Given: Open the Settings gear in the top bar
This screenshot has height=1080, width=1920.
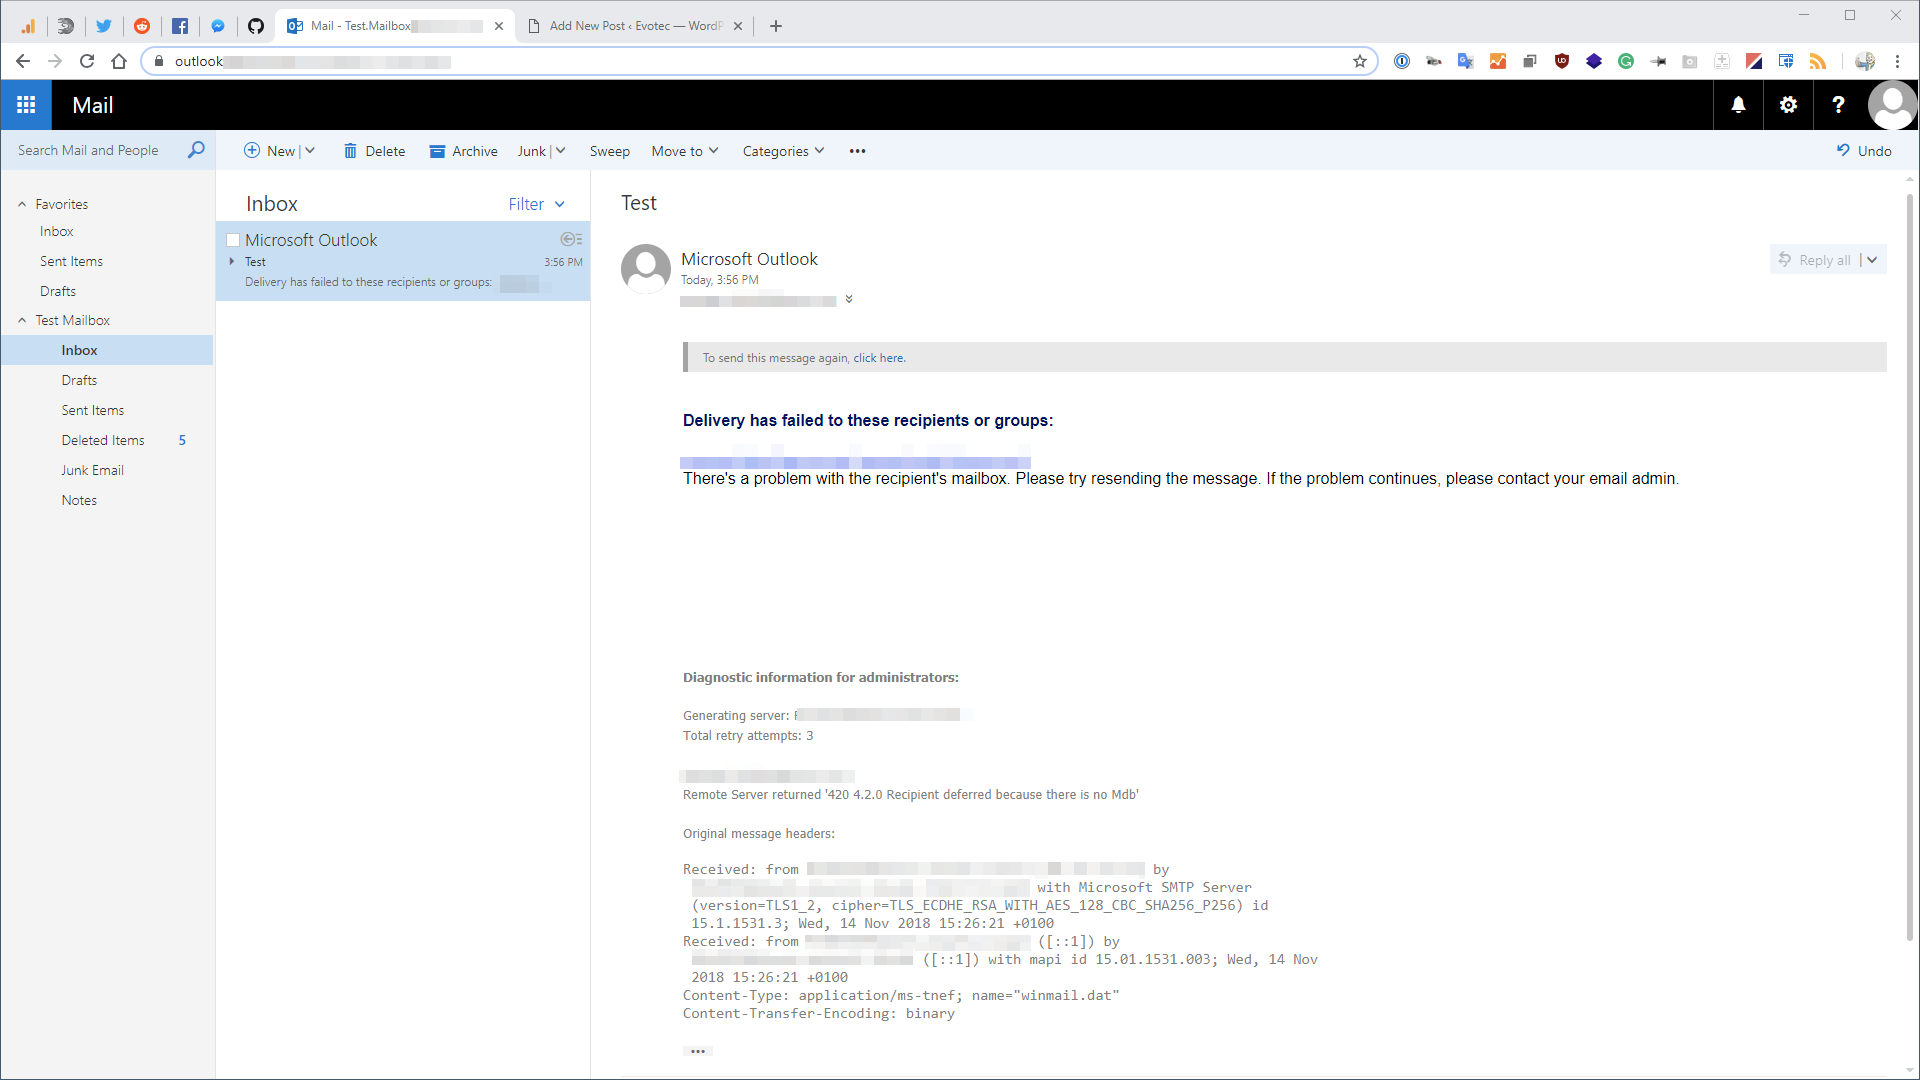Looking at the screenshot, I should pos(1789,104).
